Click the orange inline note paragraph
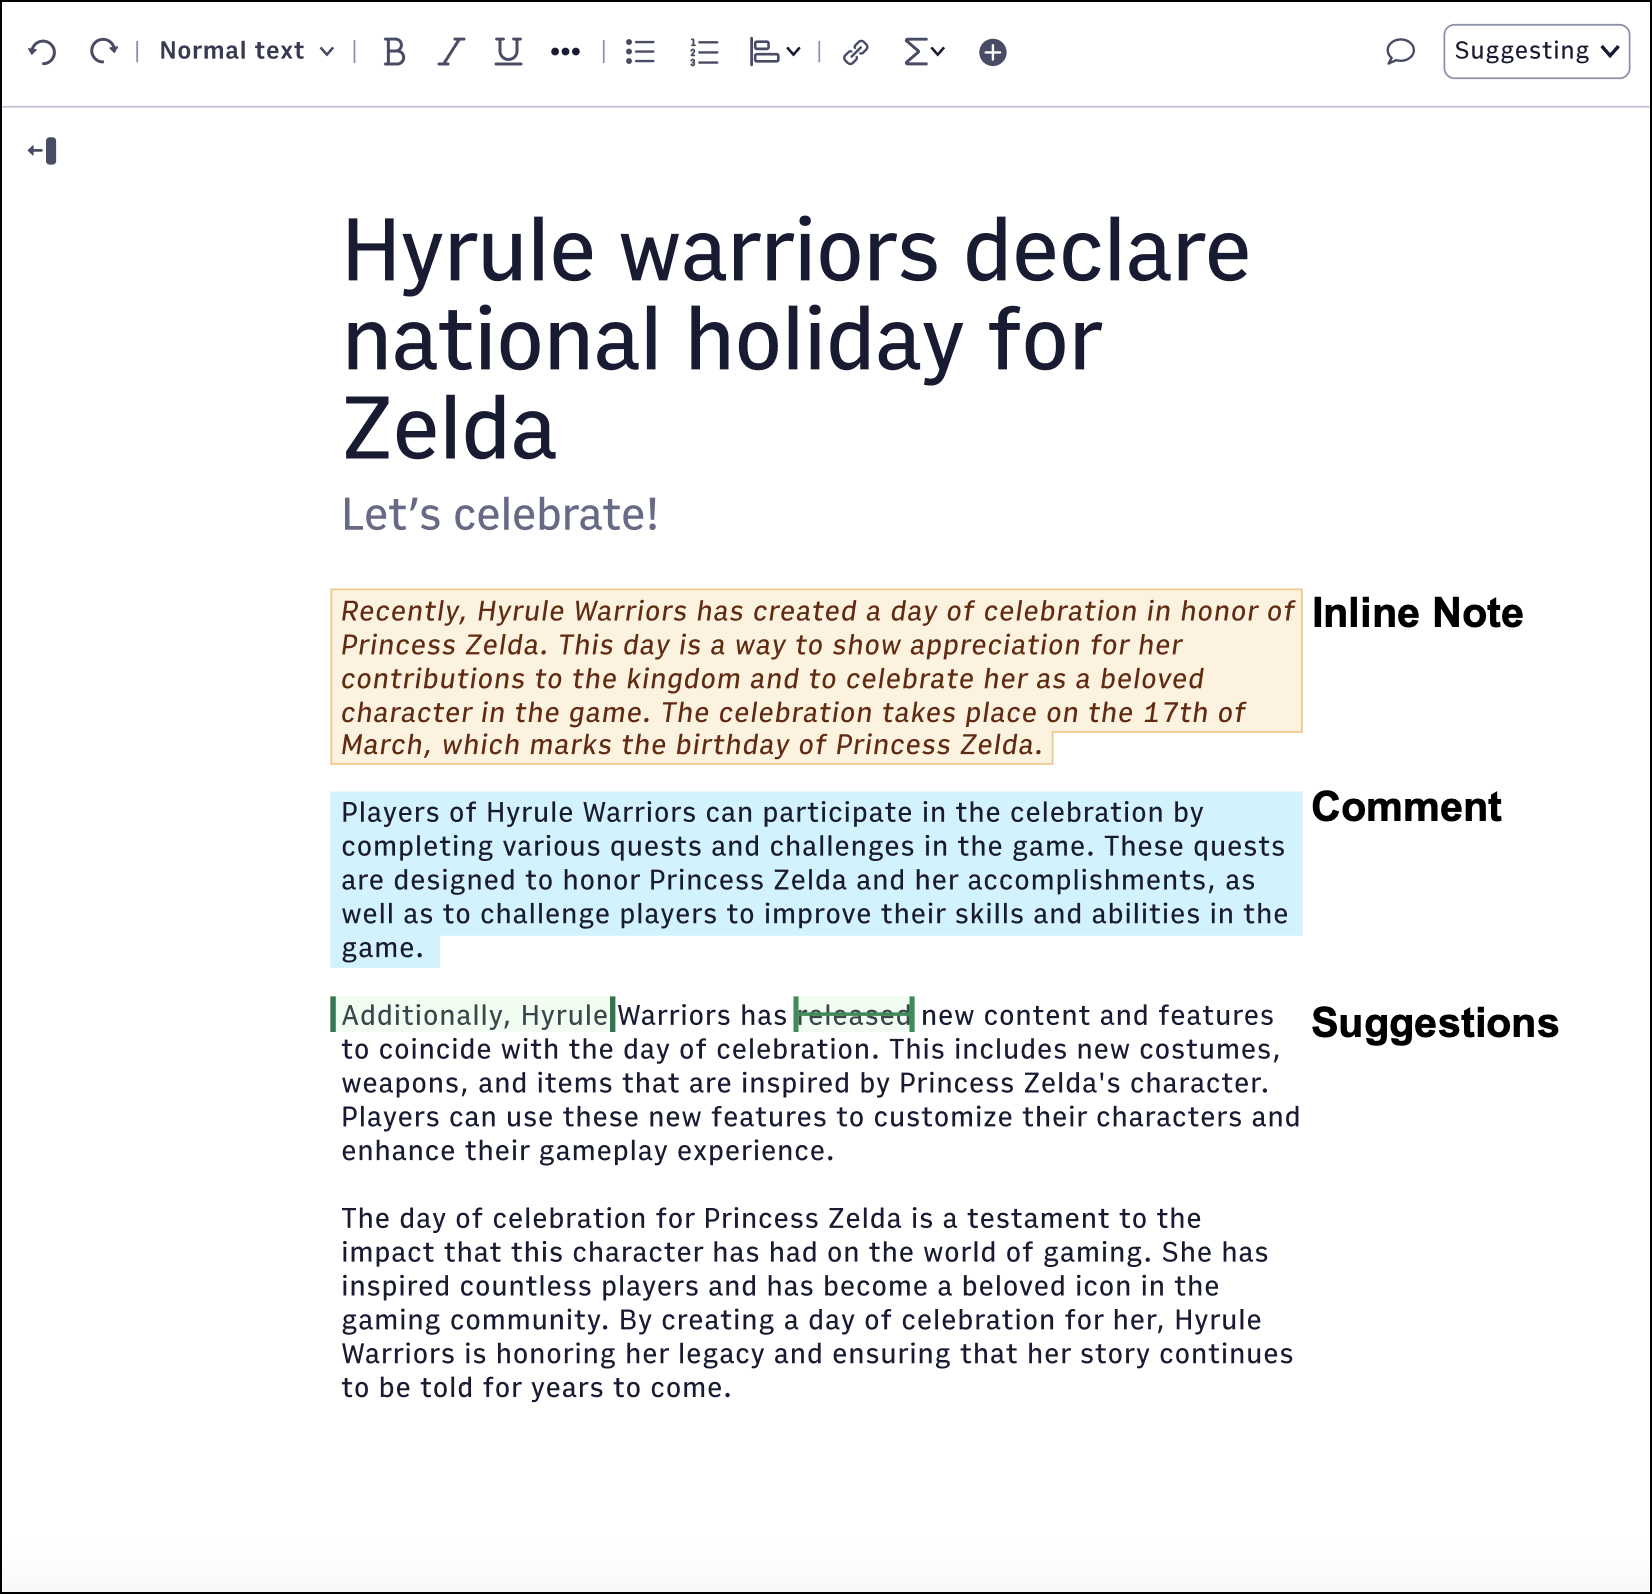Screen dimensions: 1652x1594 (816, 677)
